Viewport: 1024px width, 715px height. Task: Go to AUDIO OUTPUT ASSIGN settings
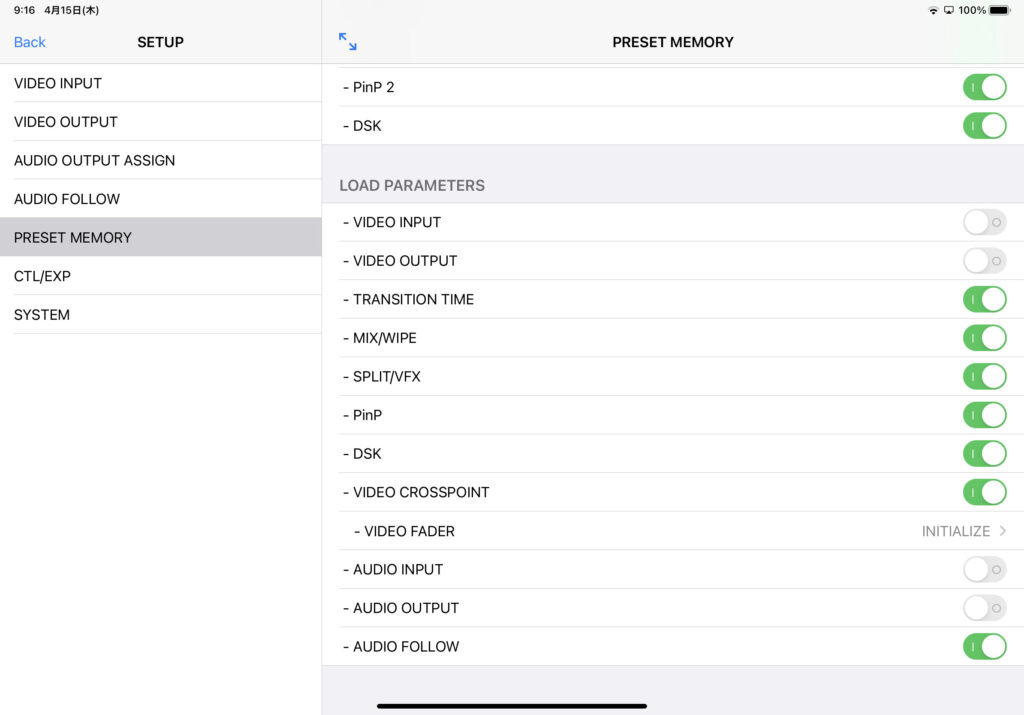(x=160, y=160)
